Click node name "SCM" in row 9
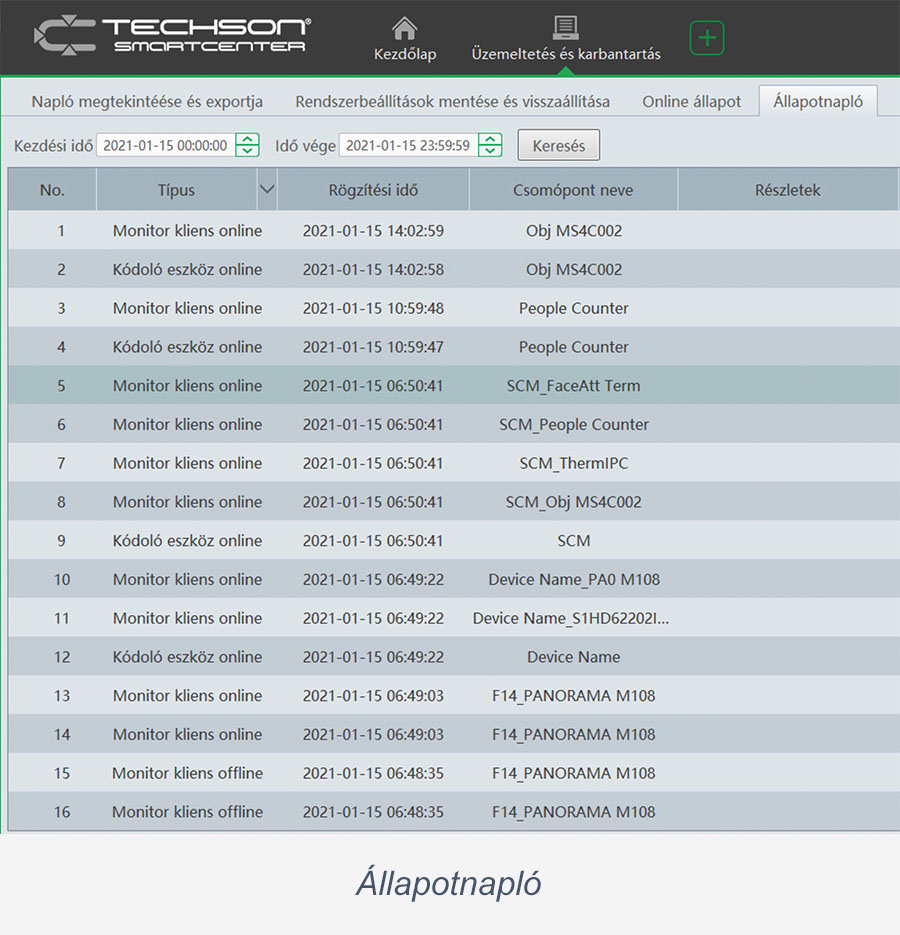 click(574, 541)
